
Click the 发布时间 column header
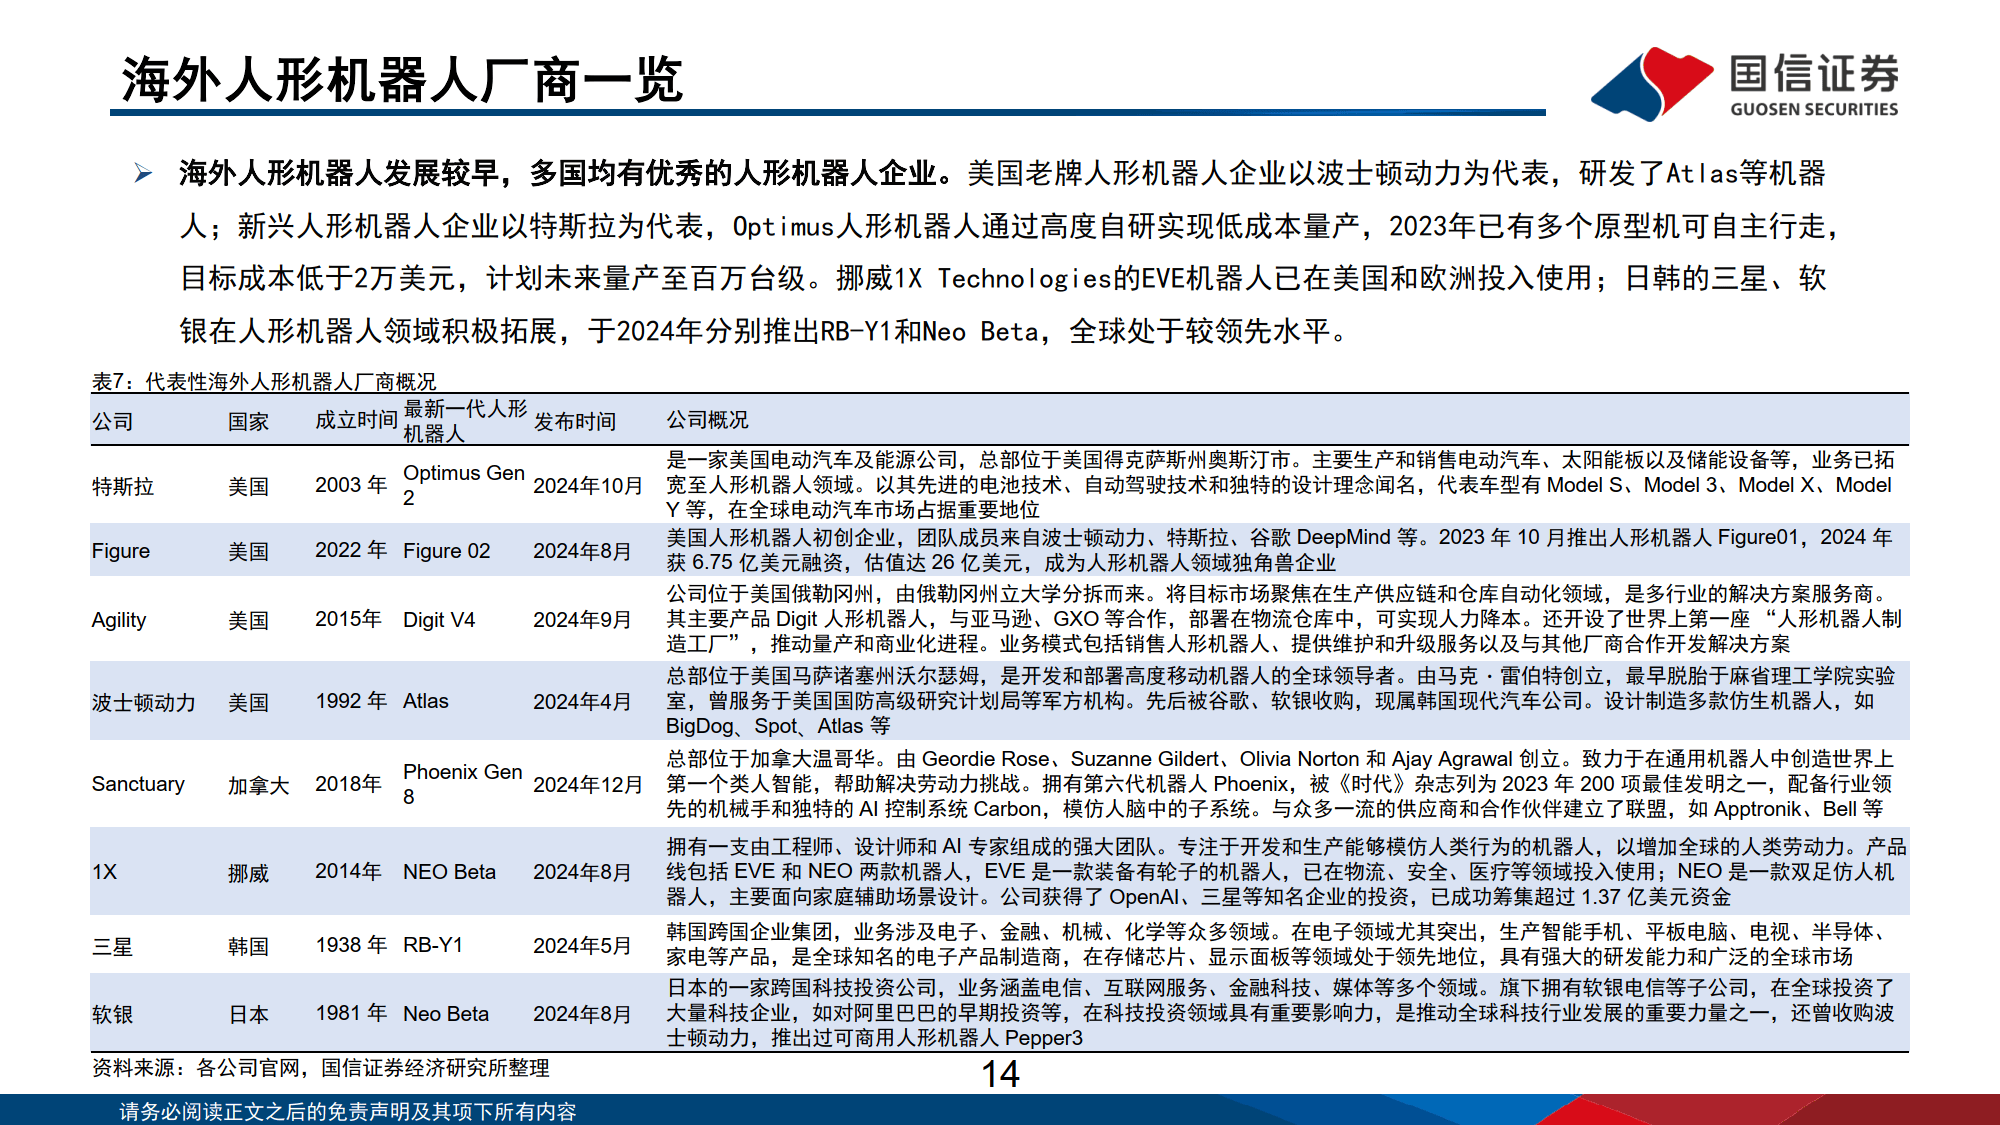point(574,421)
